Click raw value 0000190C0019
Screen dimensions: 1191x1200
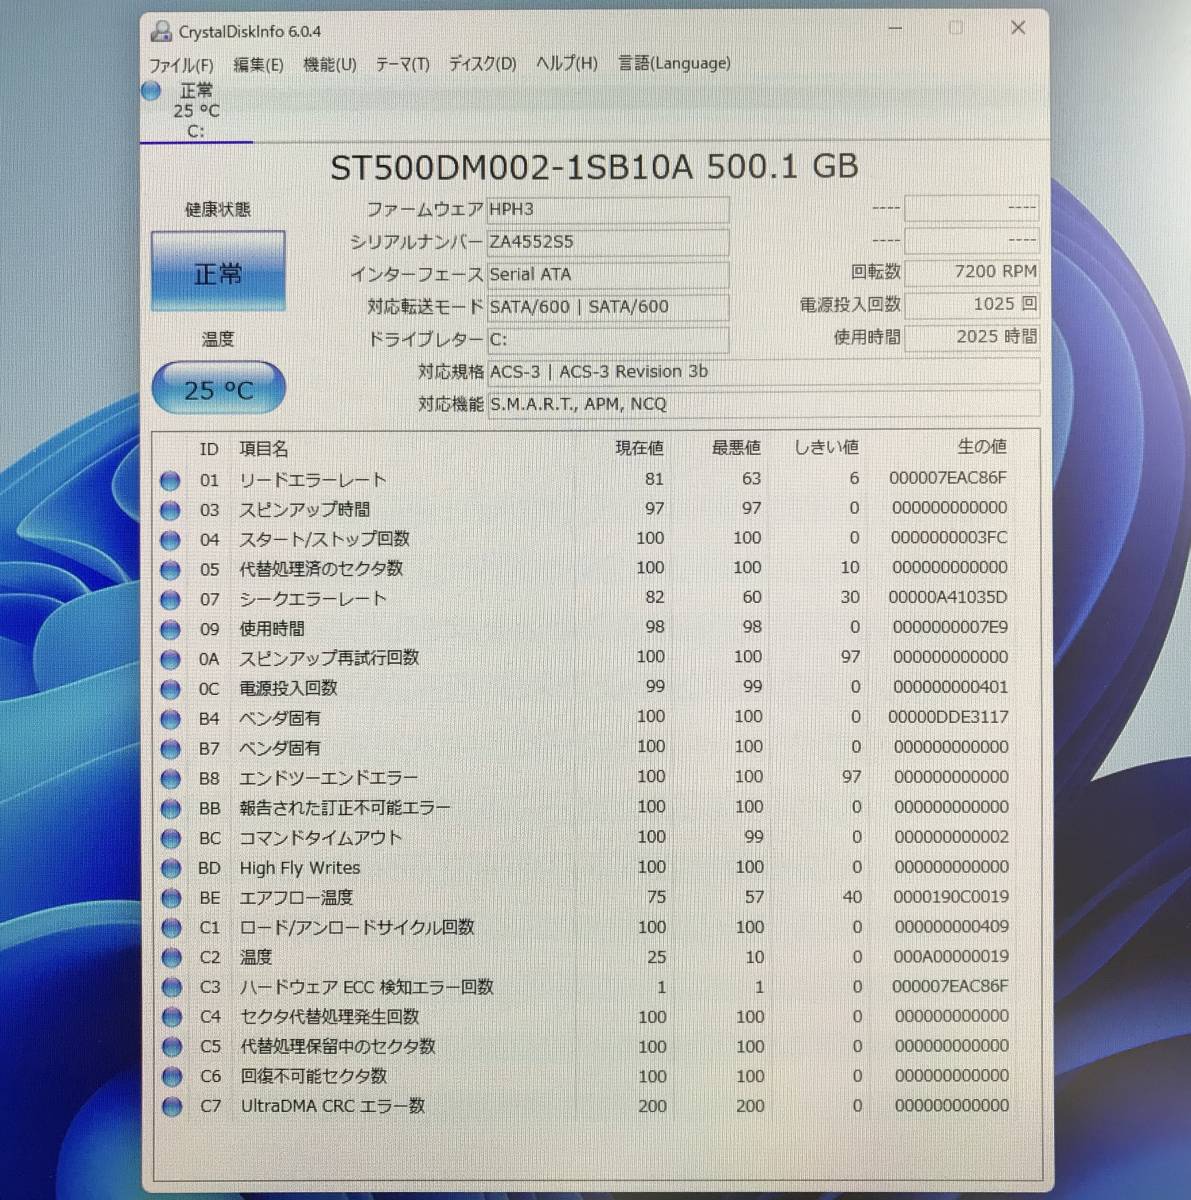(951, 897)
